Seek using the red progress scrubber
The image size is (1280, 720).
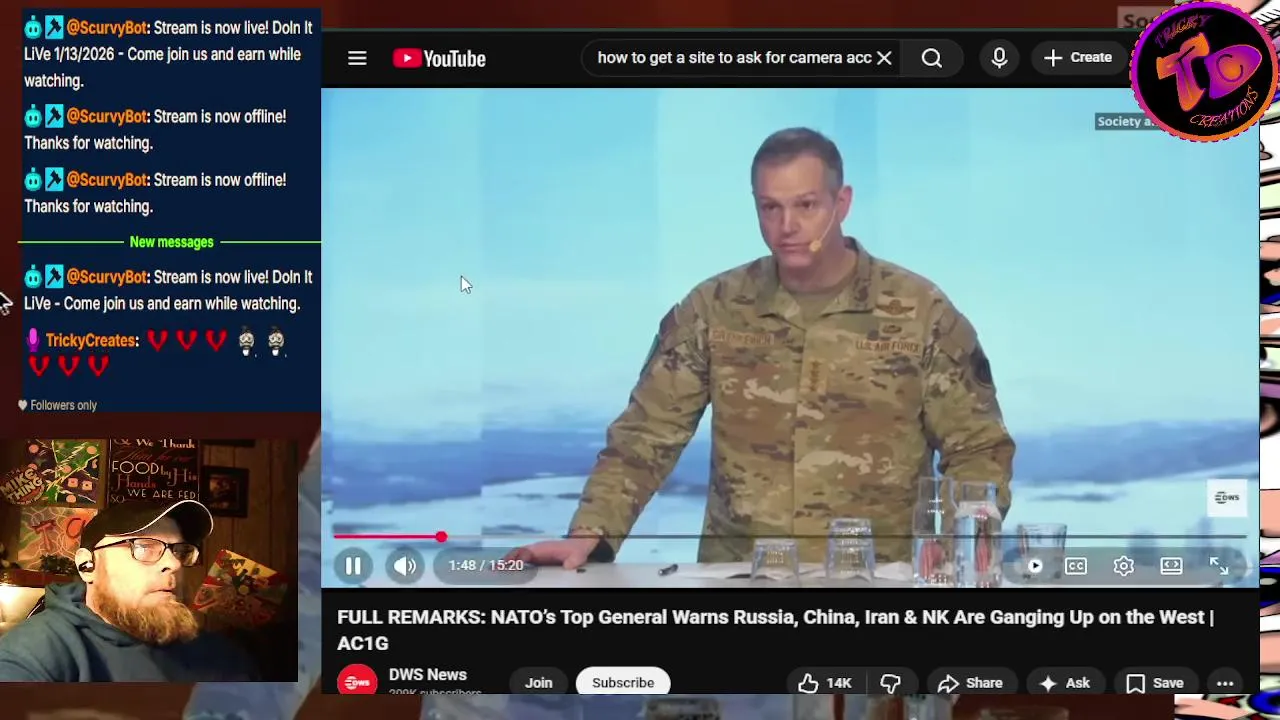tap(441, 537)
